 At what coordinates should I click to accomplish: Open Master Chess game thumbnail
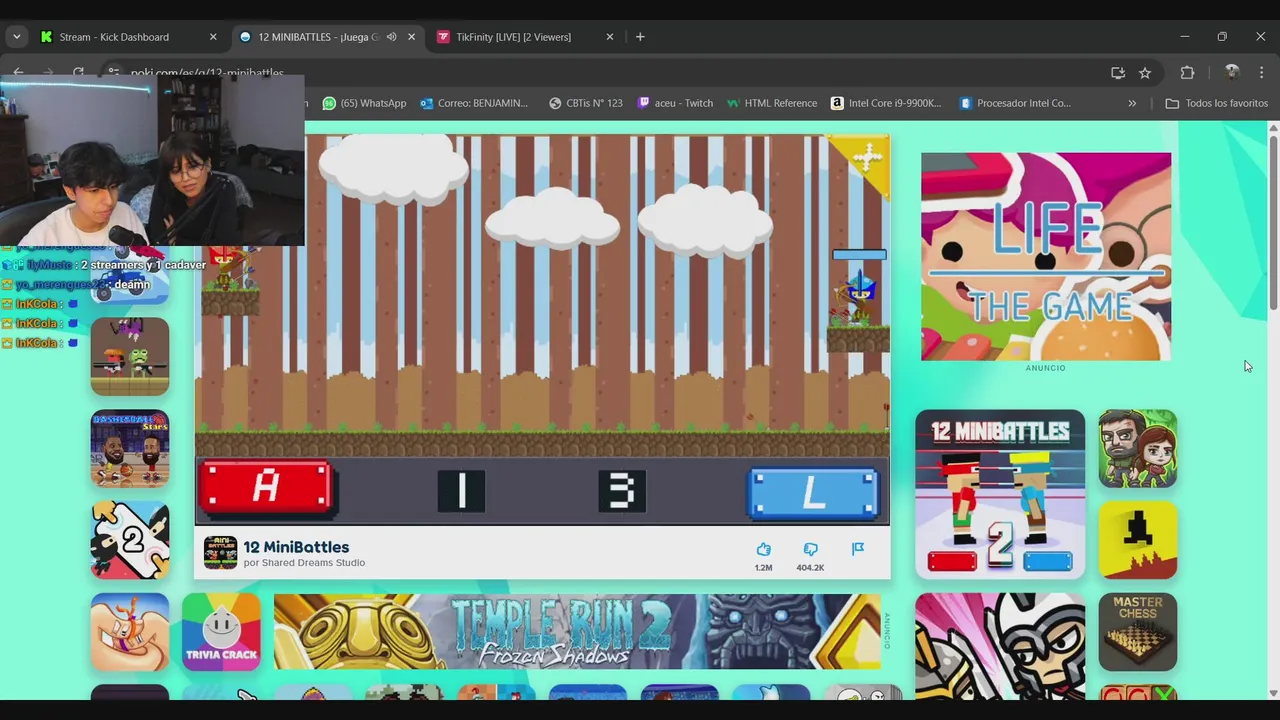(1138, 632)
